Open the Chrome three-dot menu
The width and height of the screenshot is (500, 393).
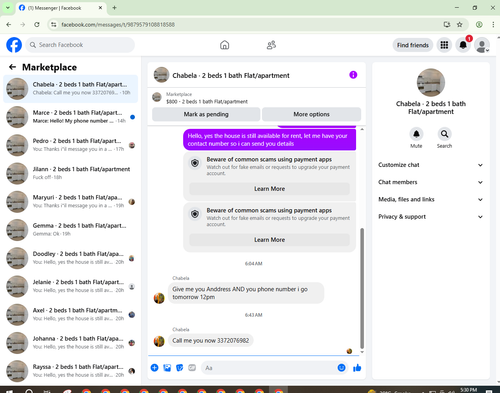click(x=493, y=24)
